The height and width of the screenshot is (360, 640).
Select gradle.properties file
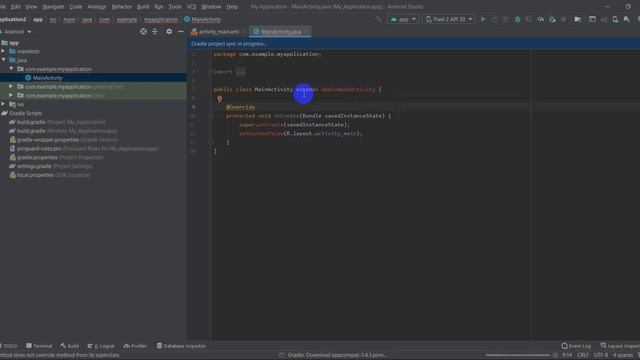pos(60,157)
